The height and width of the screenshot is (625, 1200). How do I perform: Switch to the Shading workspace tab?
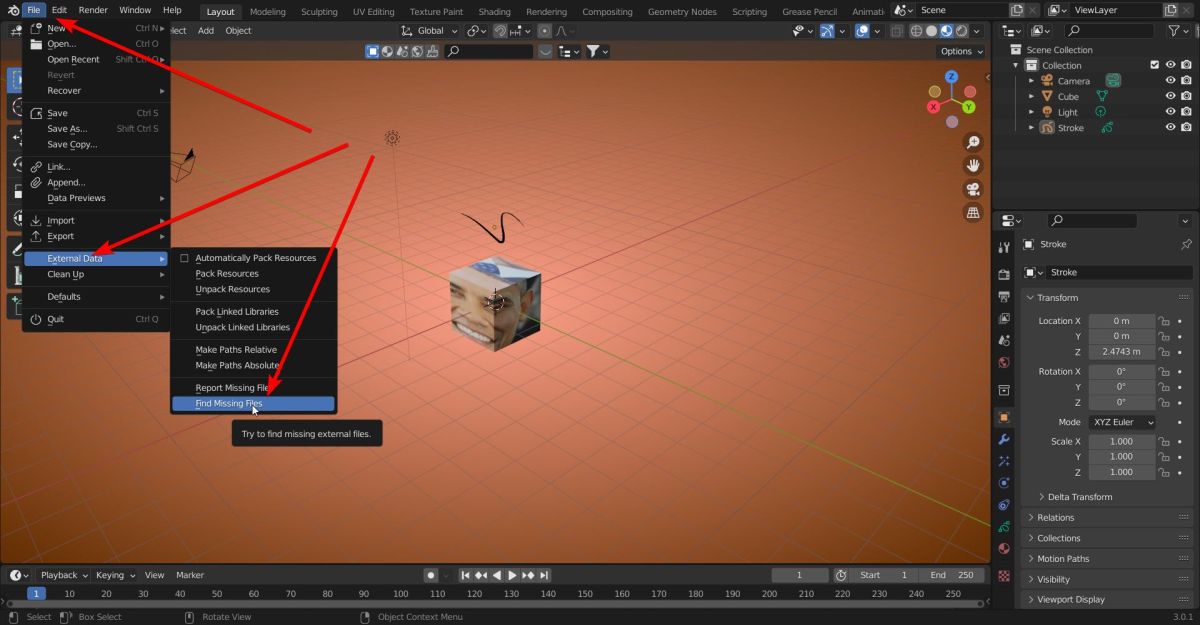494,12
